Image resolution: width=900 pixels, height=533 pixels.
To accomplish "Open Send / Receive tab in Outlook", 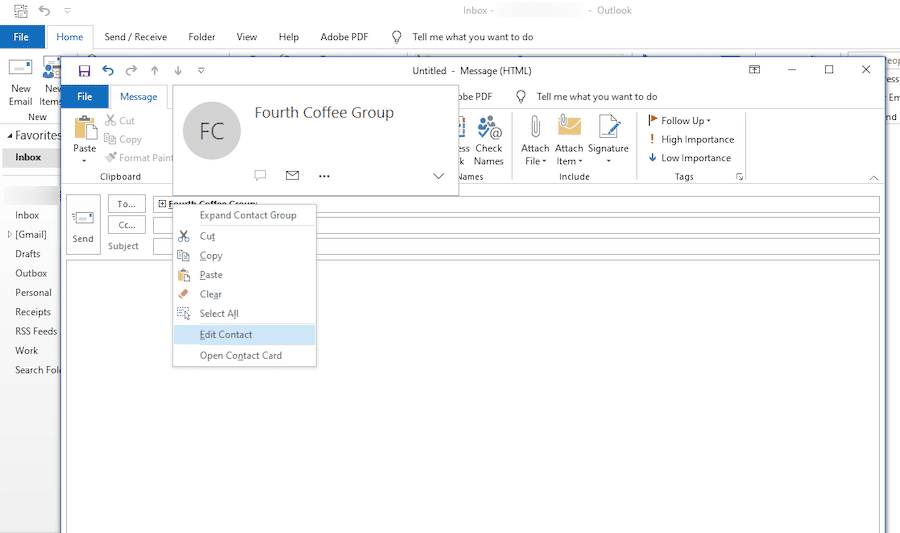I will click(135, 37).
